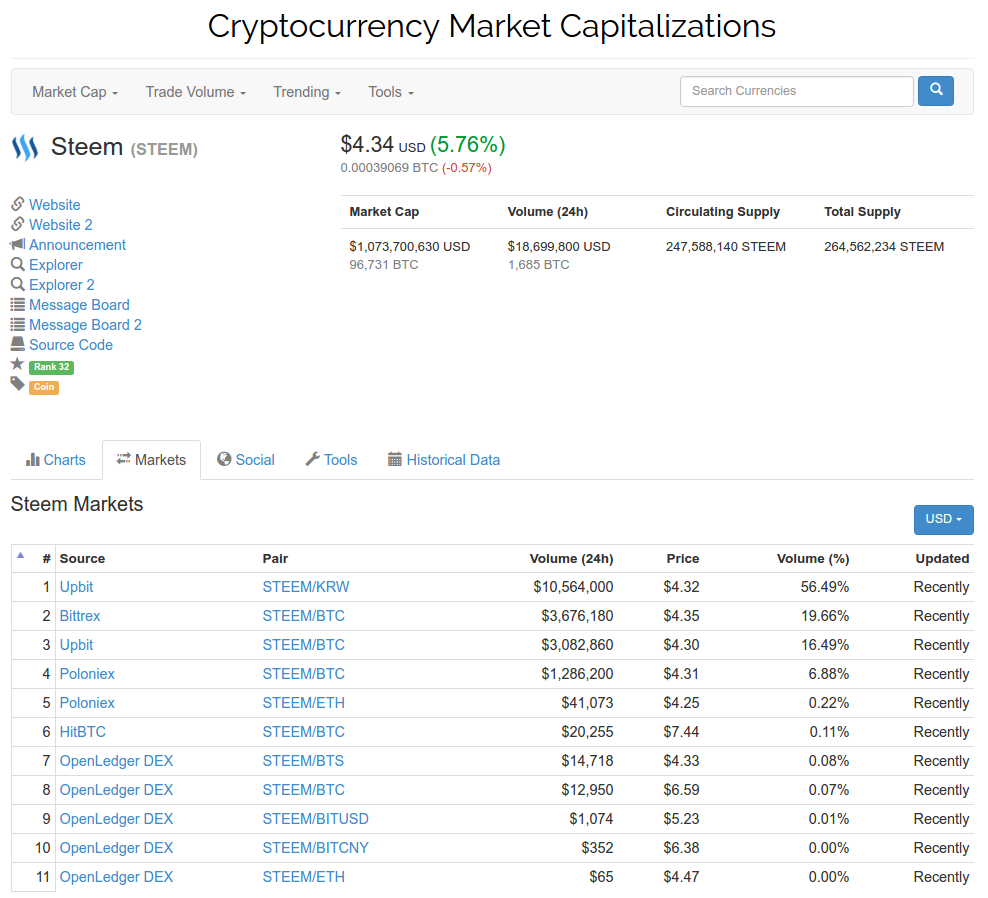Click the $18,699,800 USD volume value
This screenshot has width=988, height=898.
coord(559,246)
